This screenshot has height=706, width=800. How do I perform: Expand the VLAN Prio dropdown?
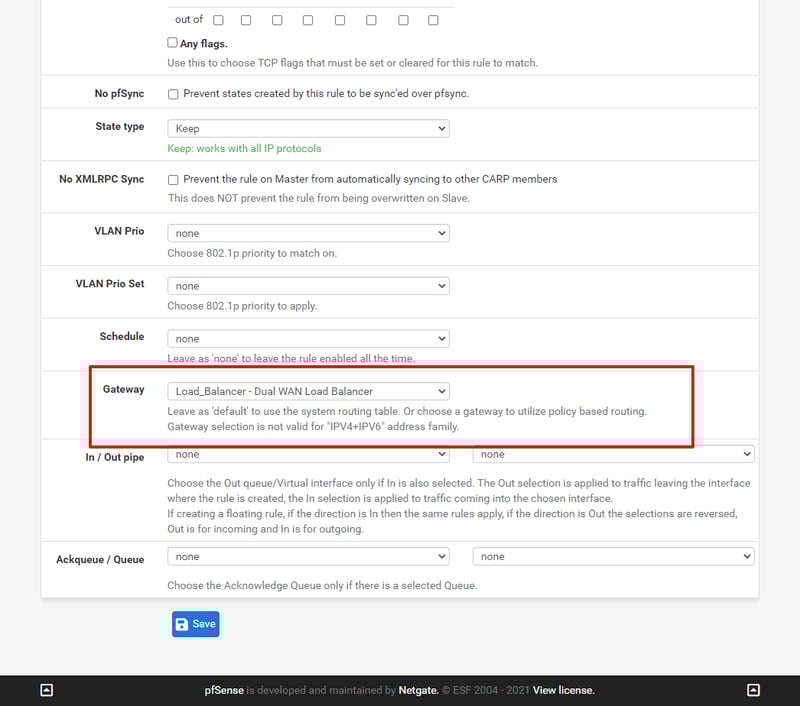click(x=308, y=233)
